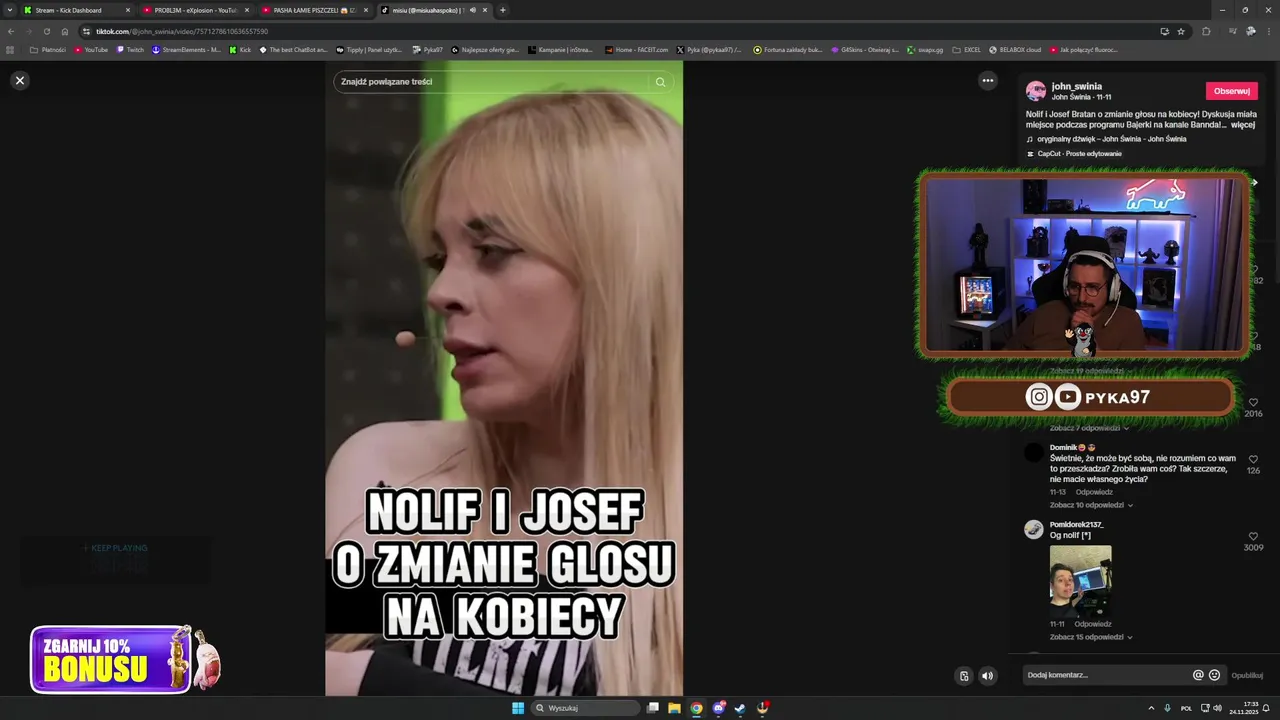Click the Instagram icon on PYKA97 banner
Image resolution: width=1280 pixels, height=720 pixels.
click(1039, 397)
